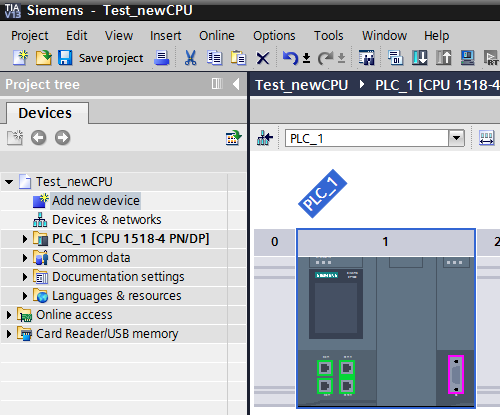500x415 pixels.
Task: Select Card Reader/USB memory tree item
Action: point(107,334)
